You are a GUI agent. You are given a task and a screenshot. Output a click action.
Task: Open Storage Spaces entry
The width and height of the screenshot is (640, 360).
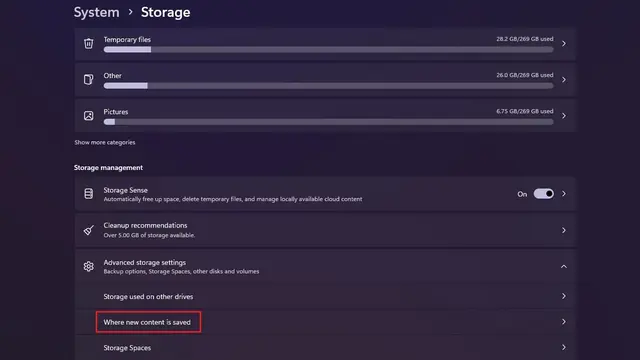[325, 348]
